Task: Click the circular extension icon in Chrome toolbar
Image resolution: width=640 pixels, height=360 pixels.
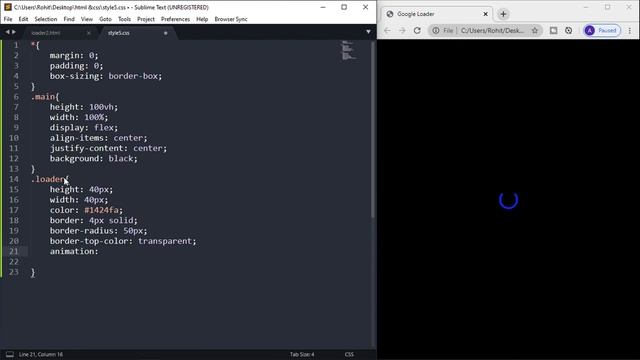Action: coord(569,31)
